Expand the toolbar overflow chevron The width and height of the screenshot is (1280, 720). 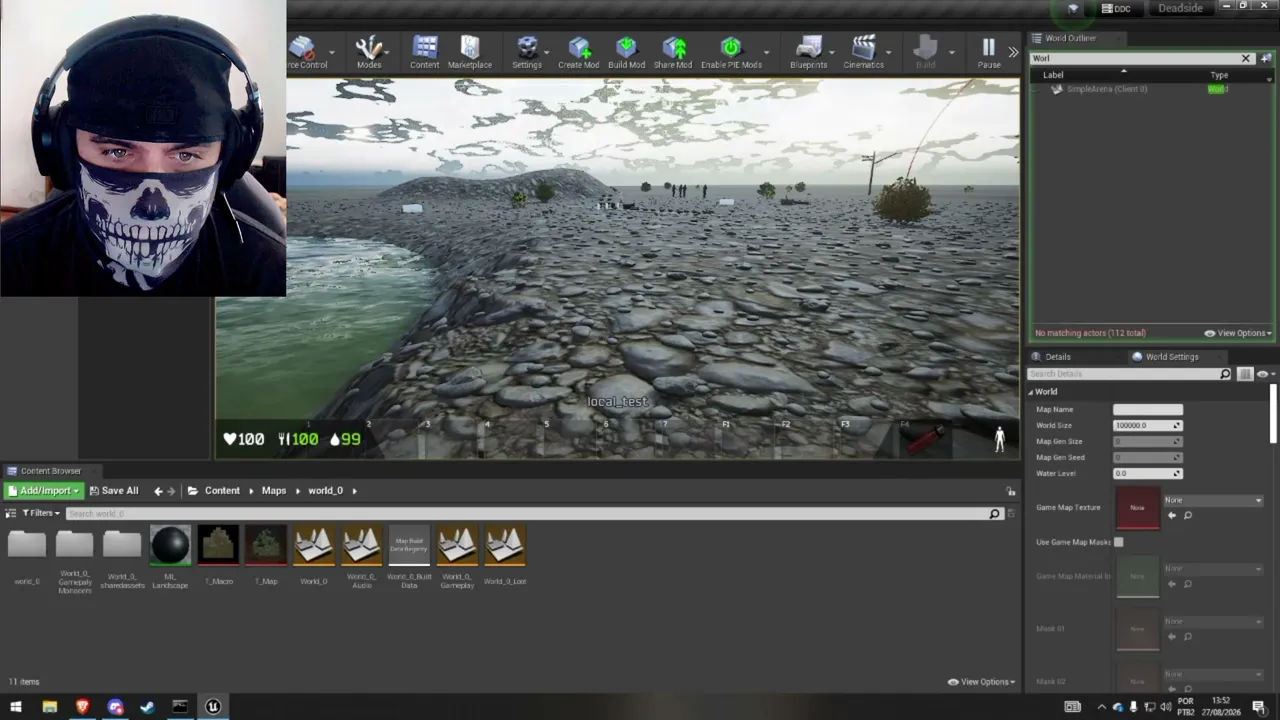point(1013,52)
